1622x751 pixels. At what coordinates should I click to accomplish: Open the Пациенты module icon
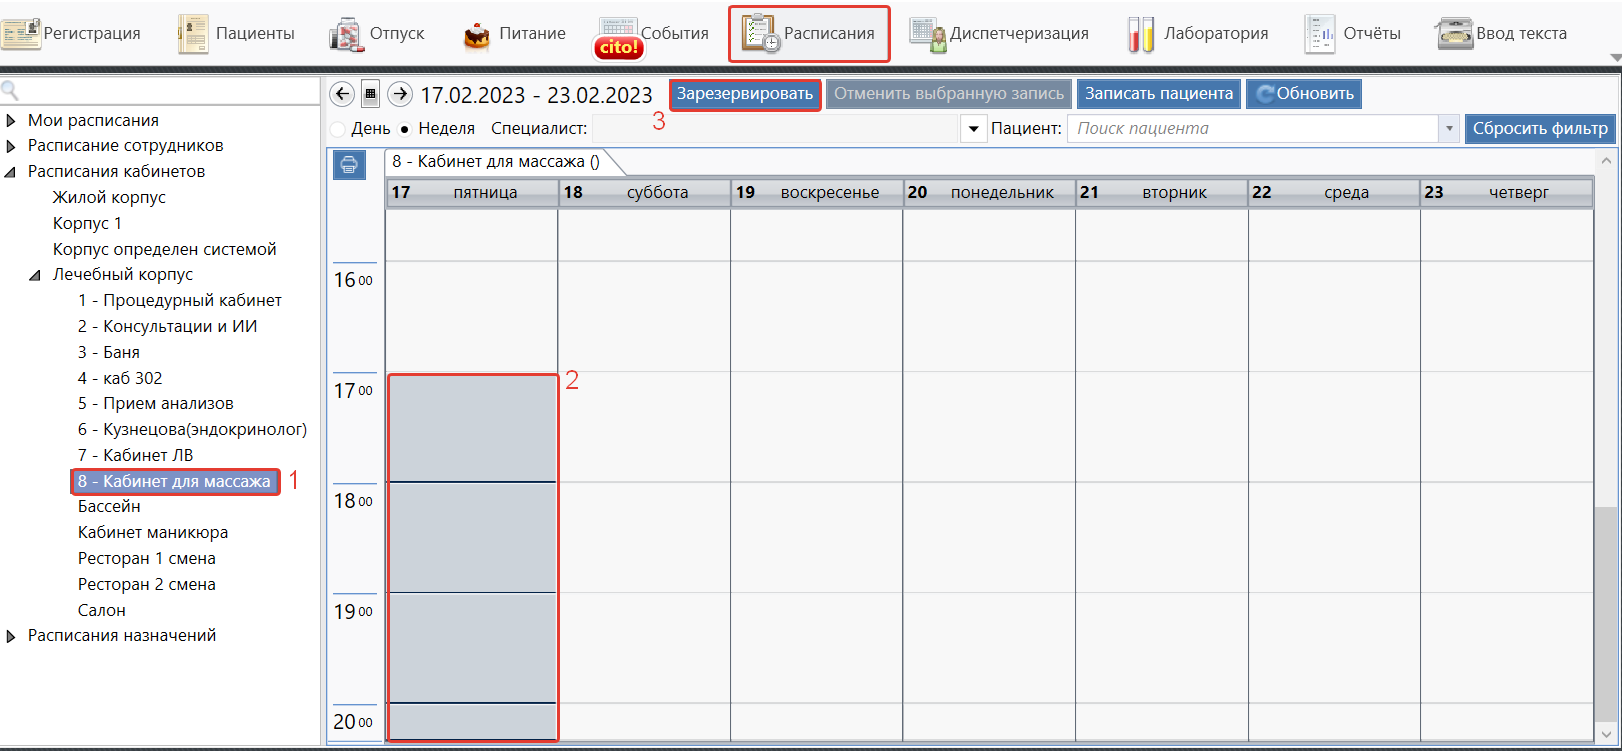tap(193, 34)
